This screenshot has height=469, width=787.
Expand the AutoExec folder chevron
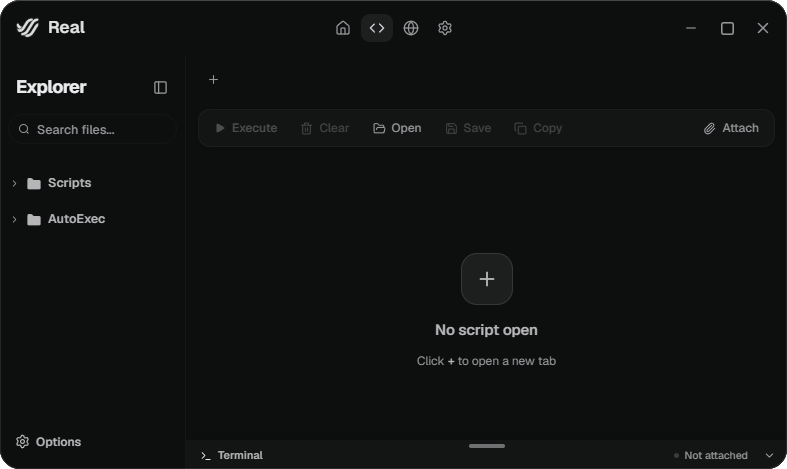pos(15,219)
